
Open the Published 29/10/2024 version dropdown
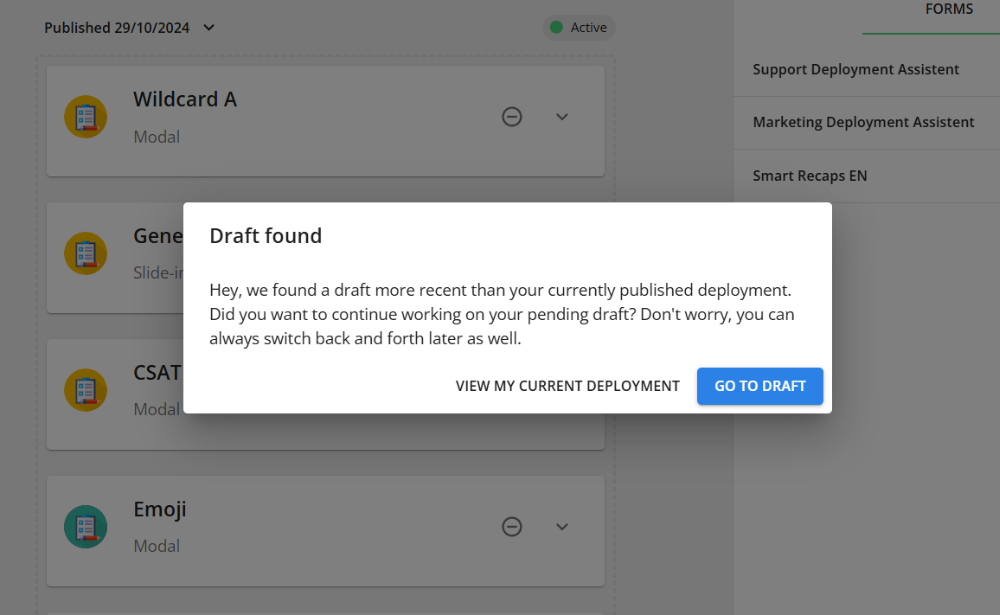coord(129,27)
